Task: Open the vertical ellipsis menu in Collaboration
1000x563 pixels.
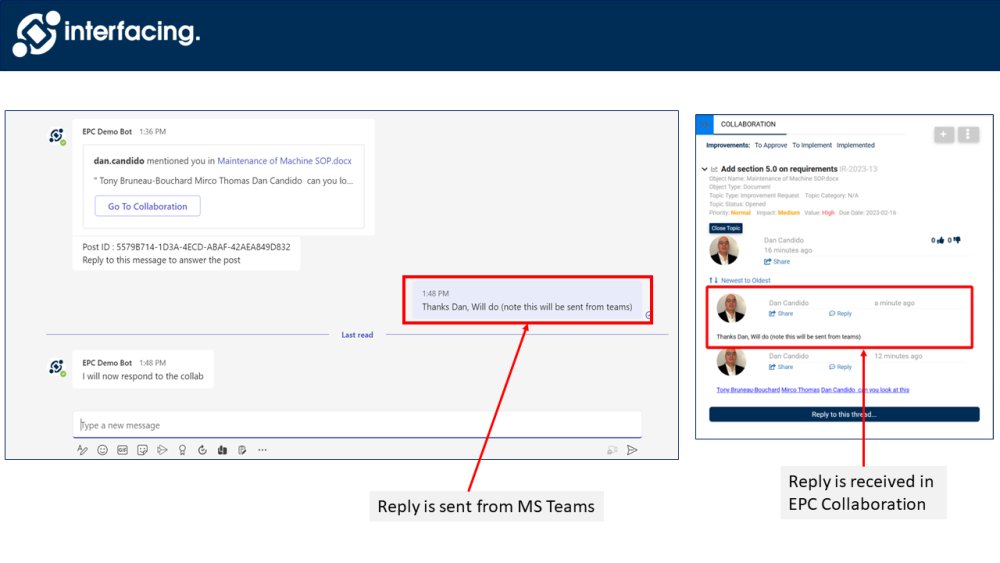Action: coord(968,134)
